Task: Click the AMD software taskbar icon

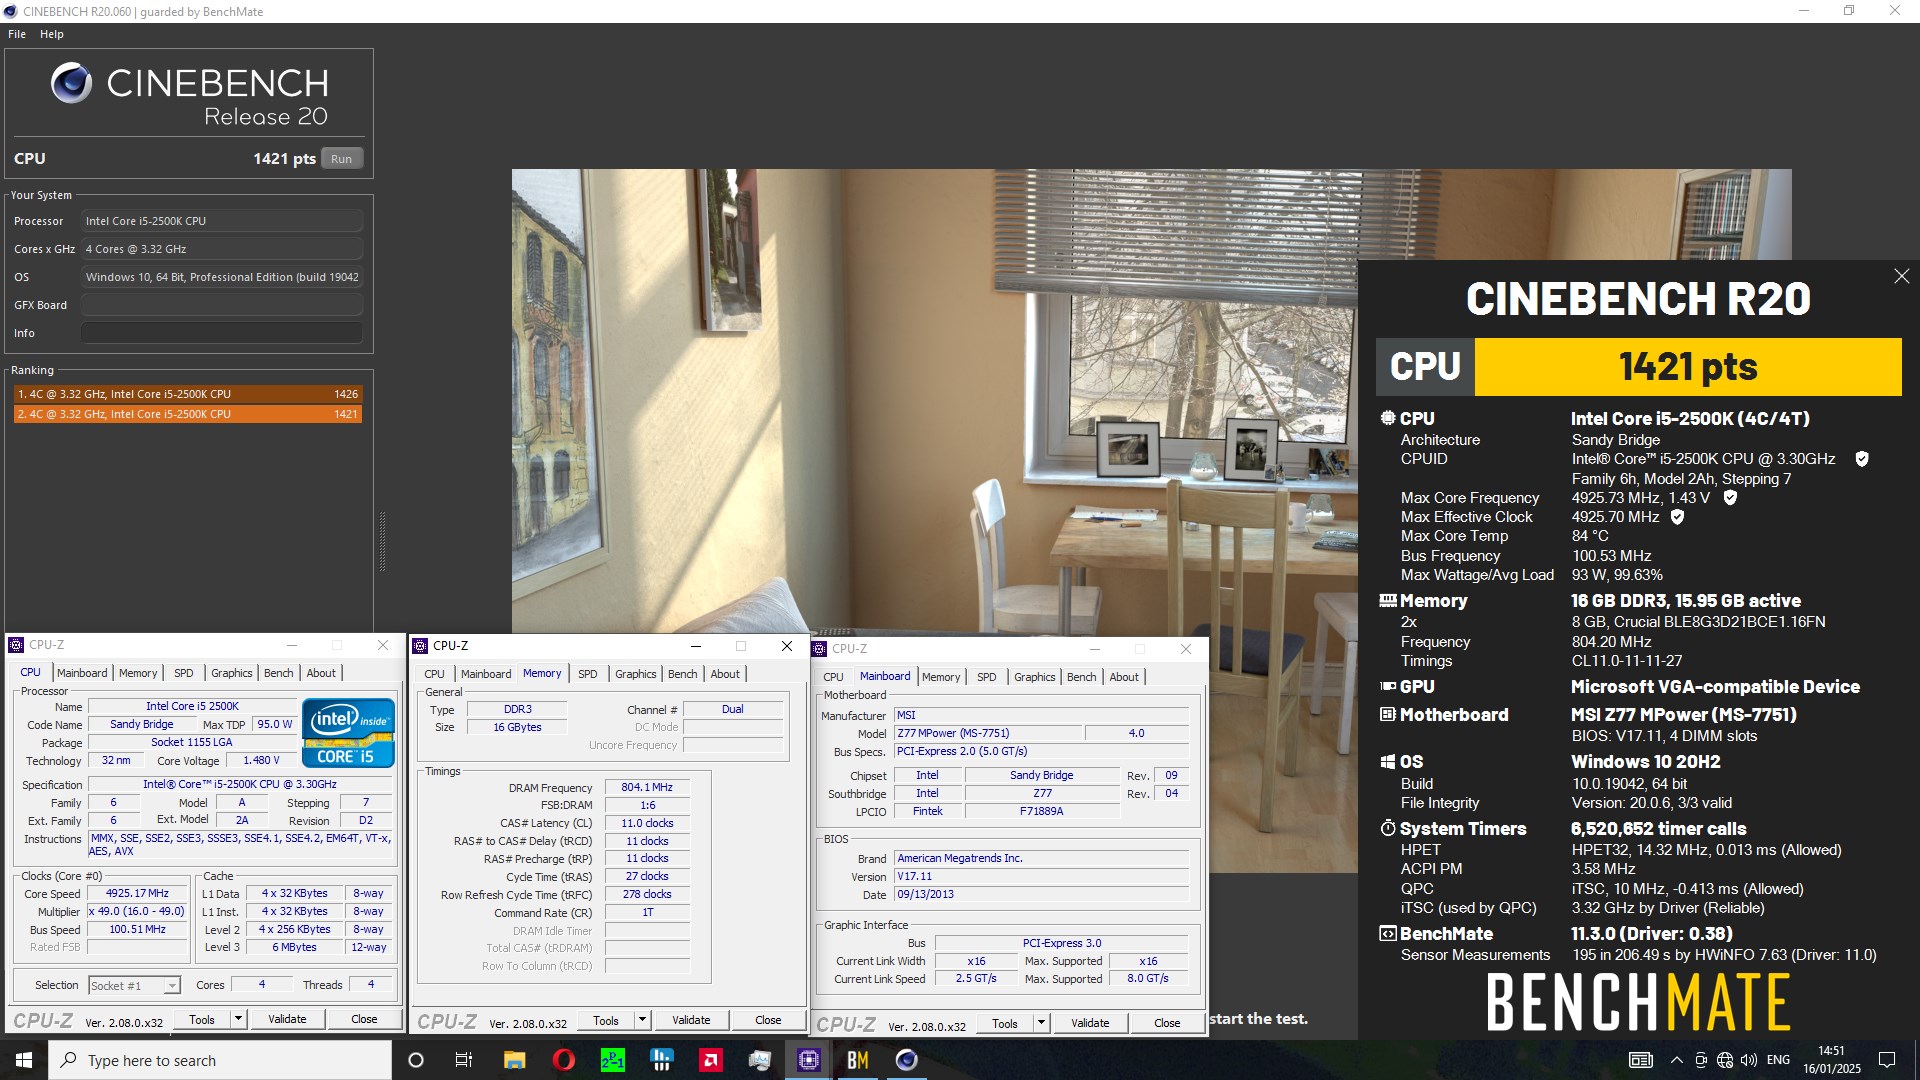Action: coord(710,1060)
